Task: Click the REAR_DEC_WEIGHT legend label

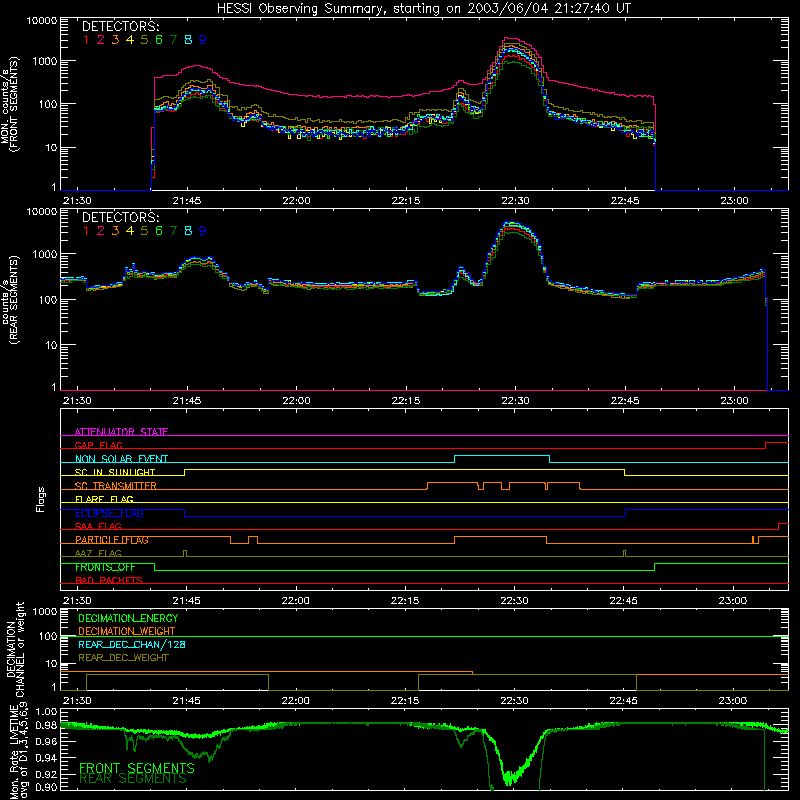Action: coord(123,658)
